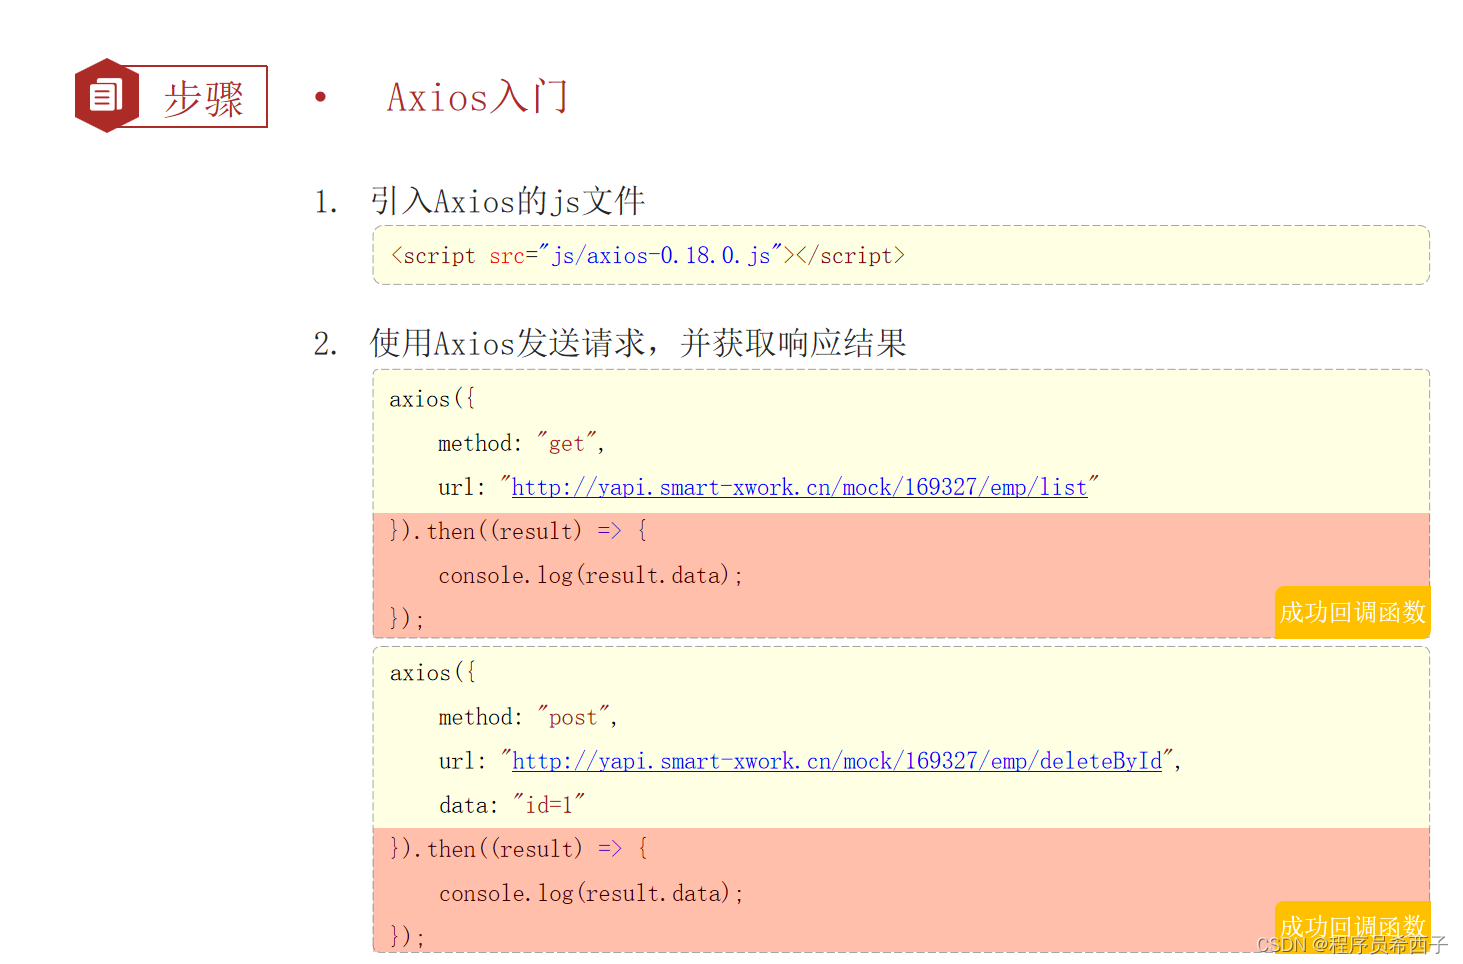Click second console.log(result.data) line
This screenshot has height=964, width=1463.
(x=591, y=893)
